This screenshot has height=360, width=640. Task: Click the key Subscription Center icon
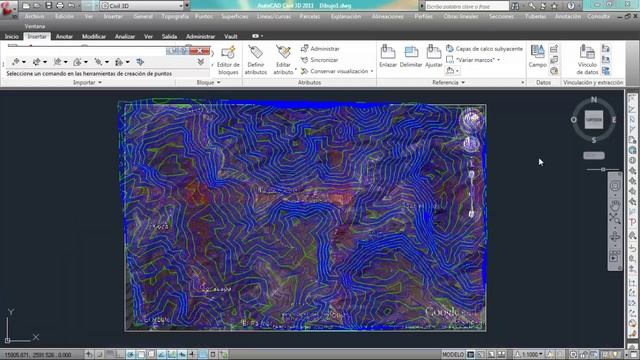pyautogui.click(x=532, y=6)
